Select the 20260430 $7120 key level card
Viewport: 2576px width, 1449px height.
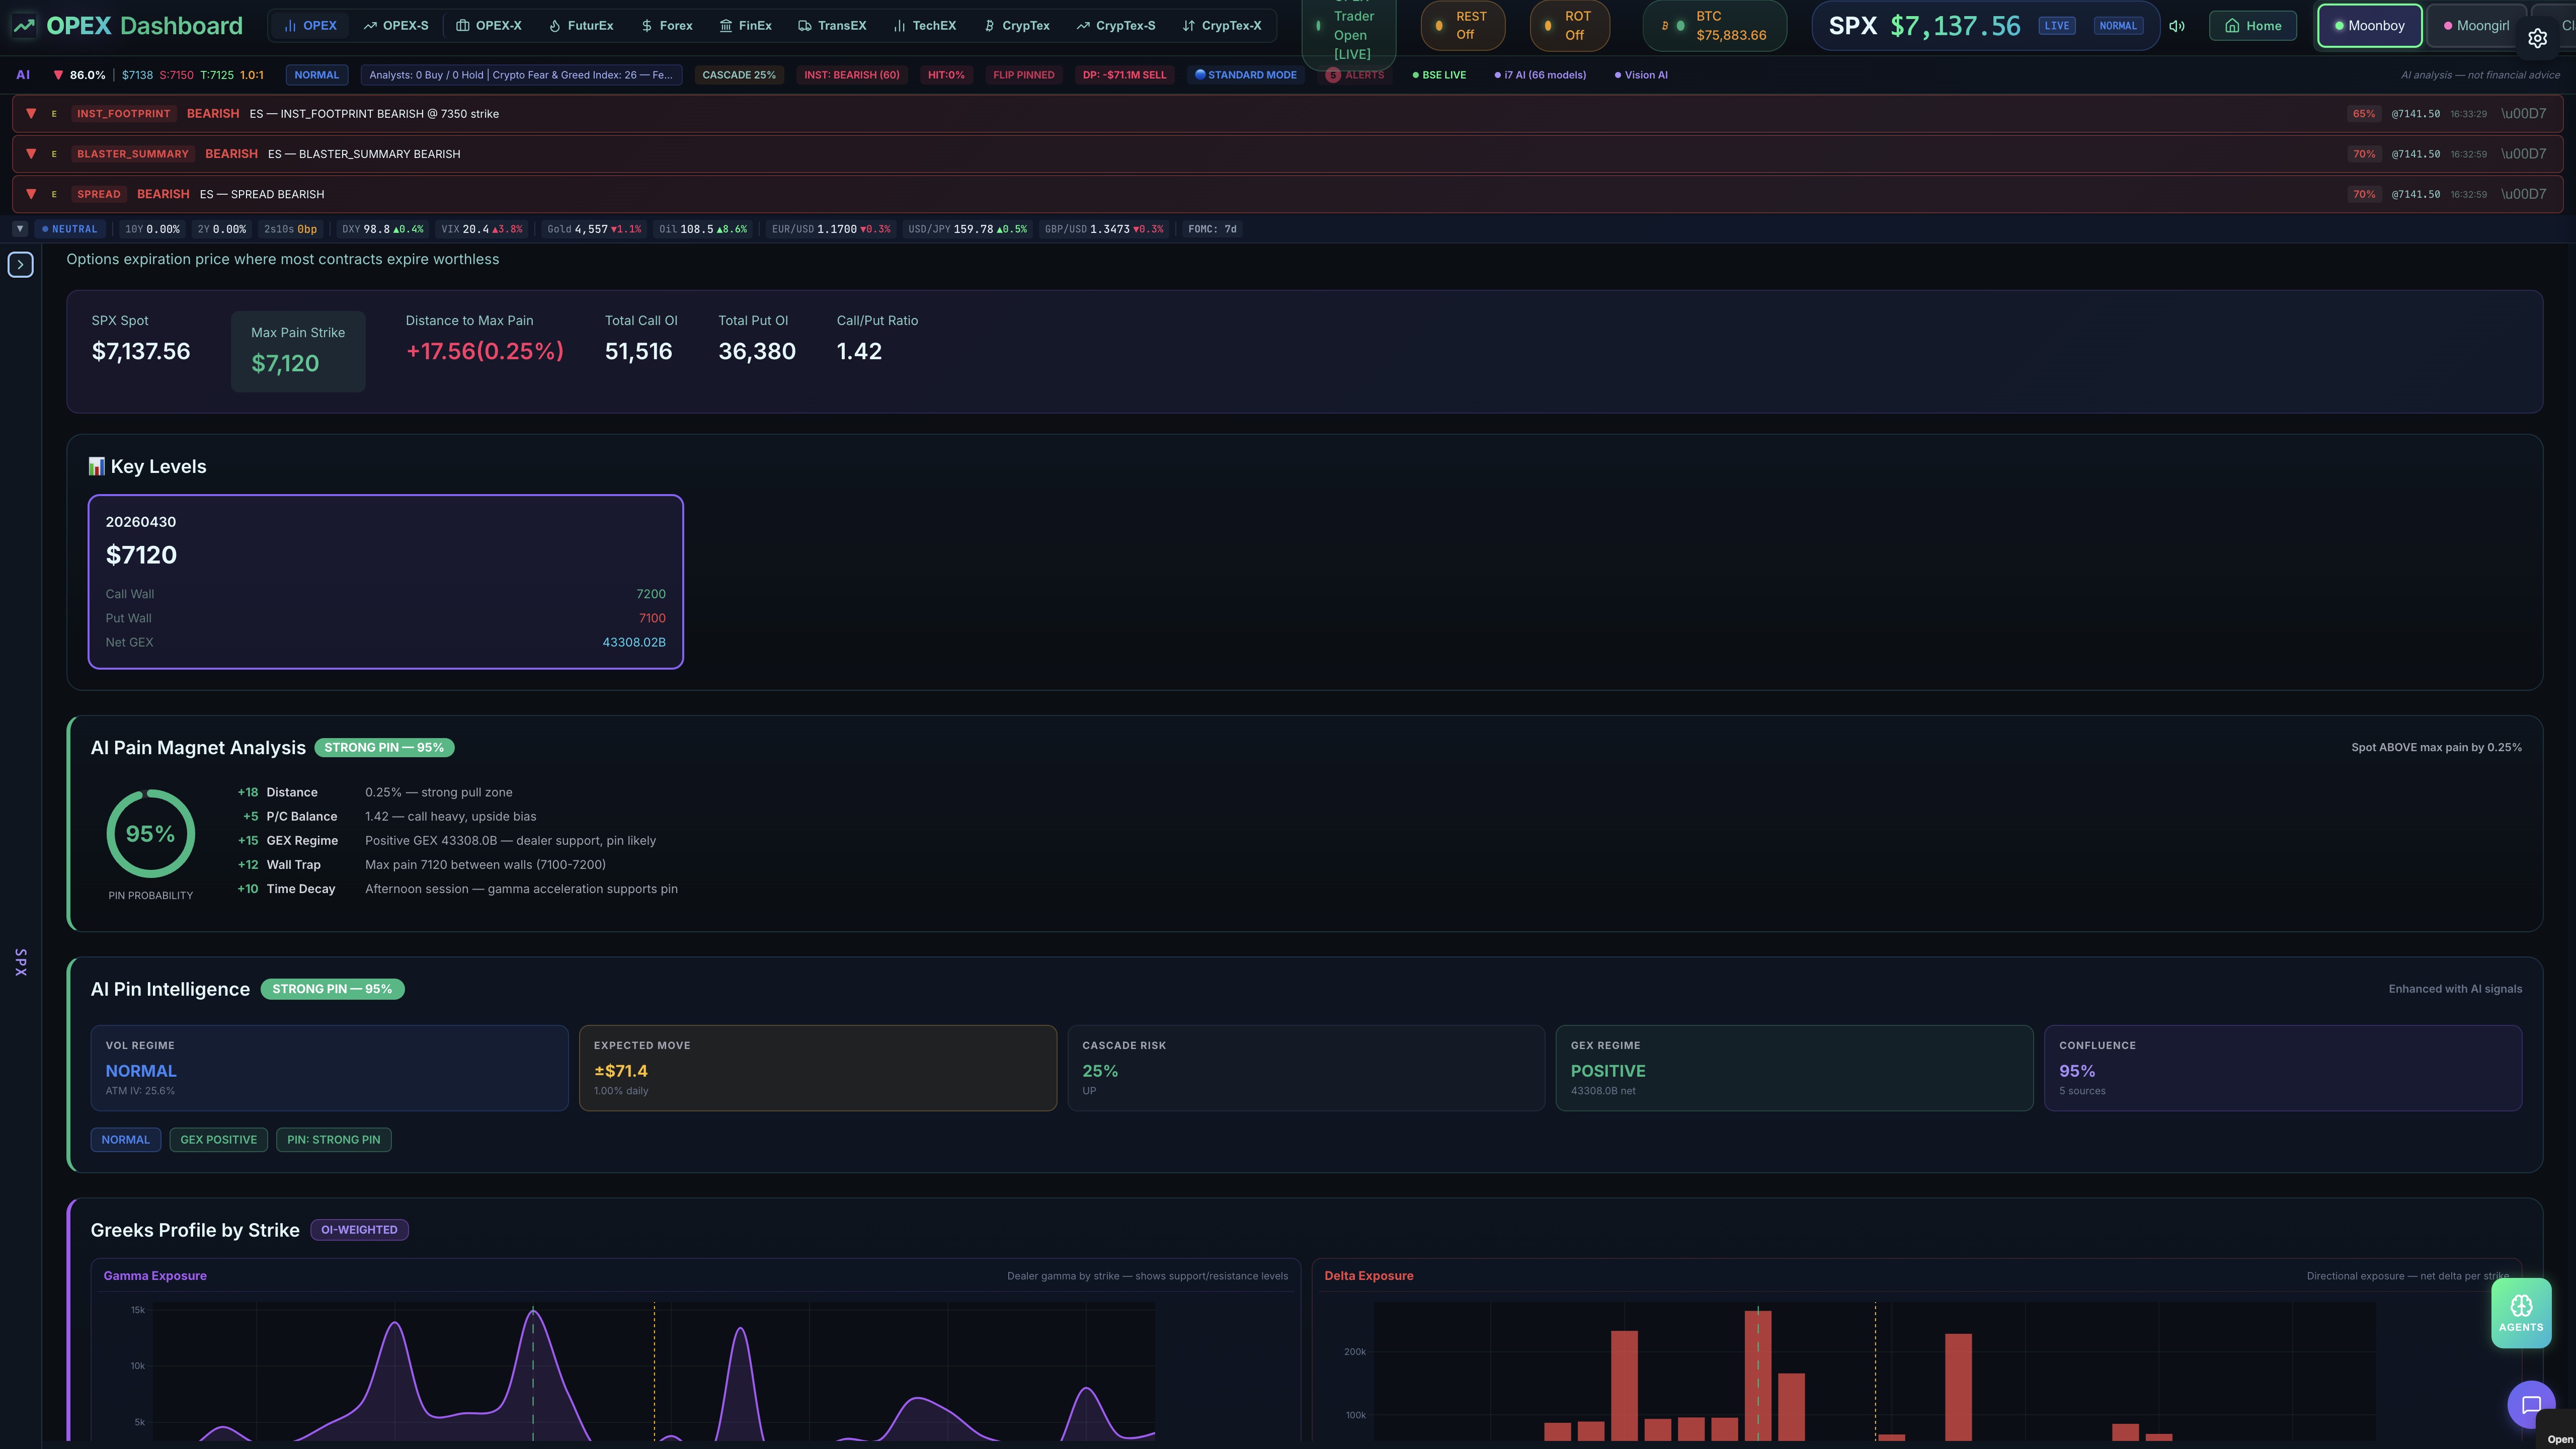pos(386,582)
